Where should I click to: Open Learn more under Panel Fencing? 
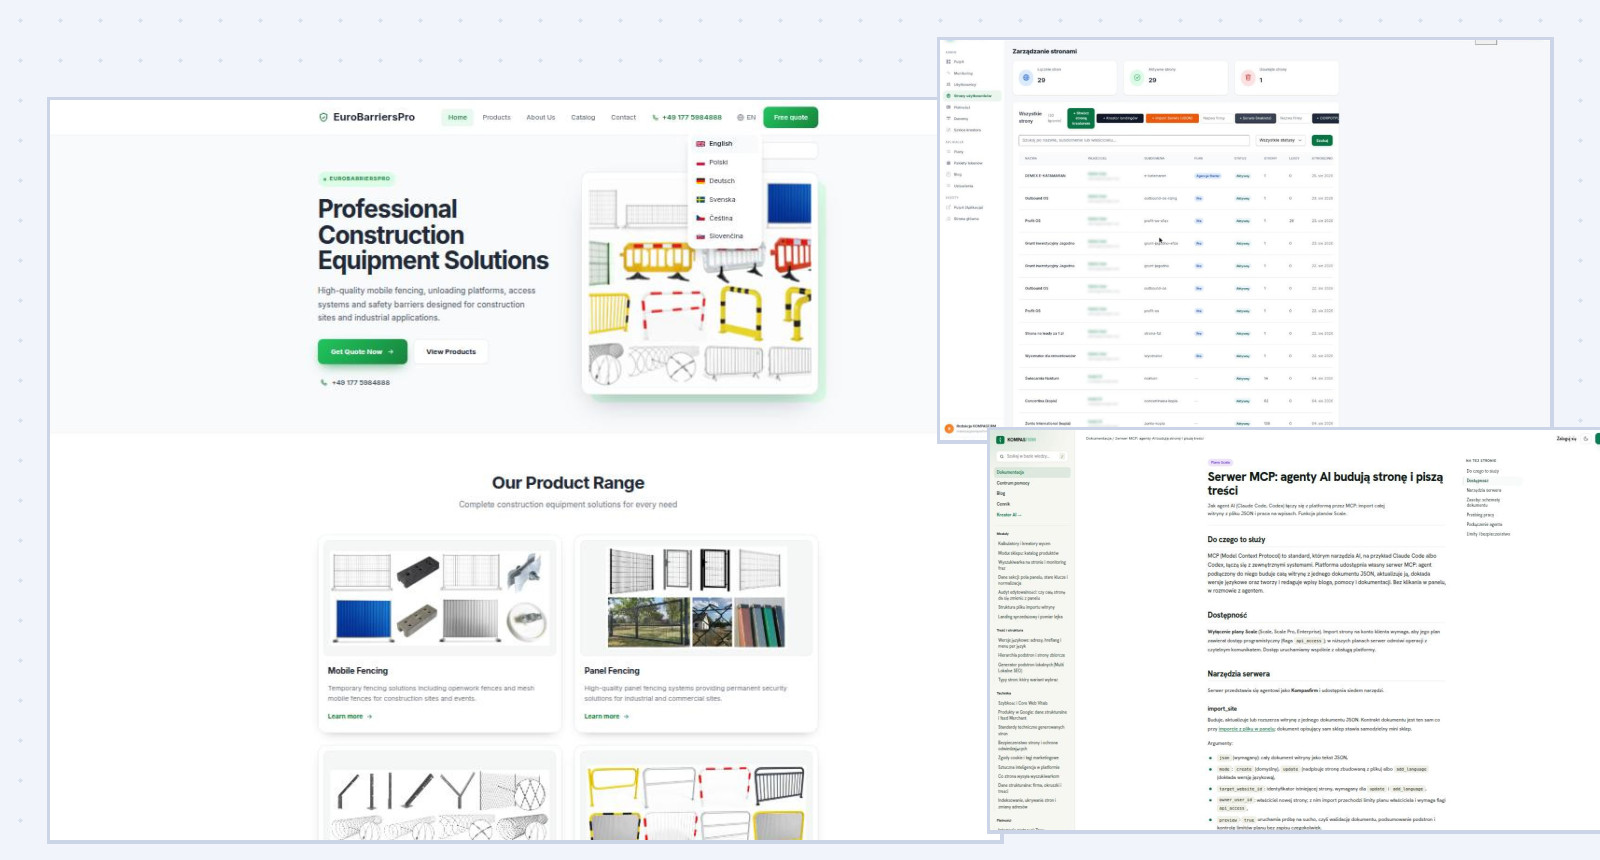[606, 716]
